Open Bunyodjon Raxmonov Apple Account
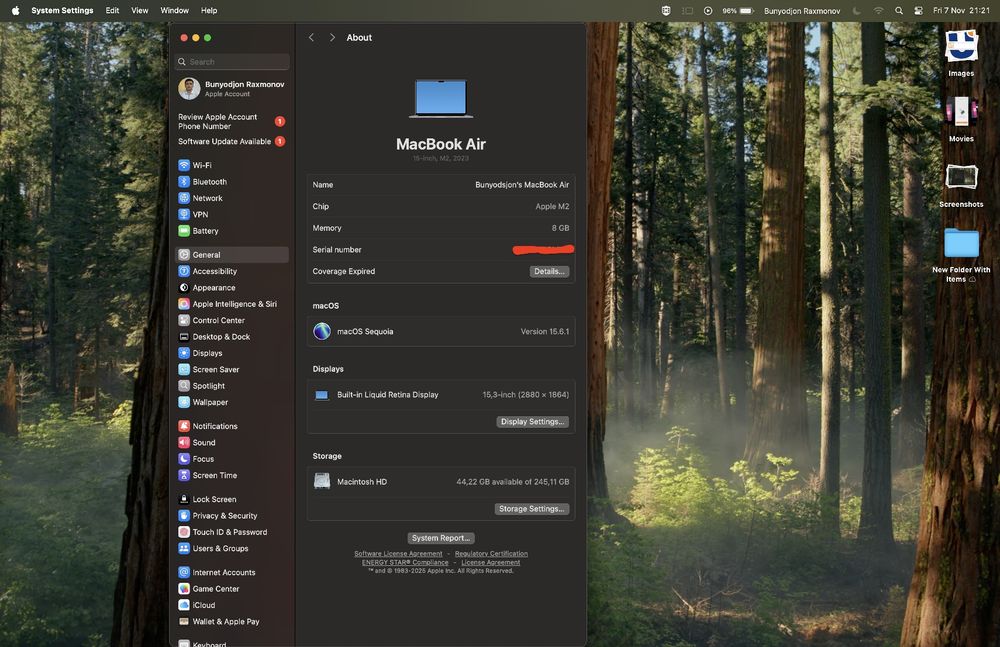The height and width of the screenshot is (647, 1000). pyautogui.click(x=232, y=89)
